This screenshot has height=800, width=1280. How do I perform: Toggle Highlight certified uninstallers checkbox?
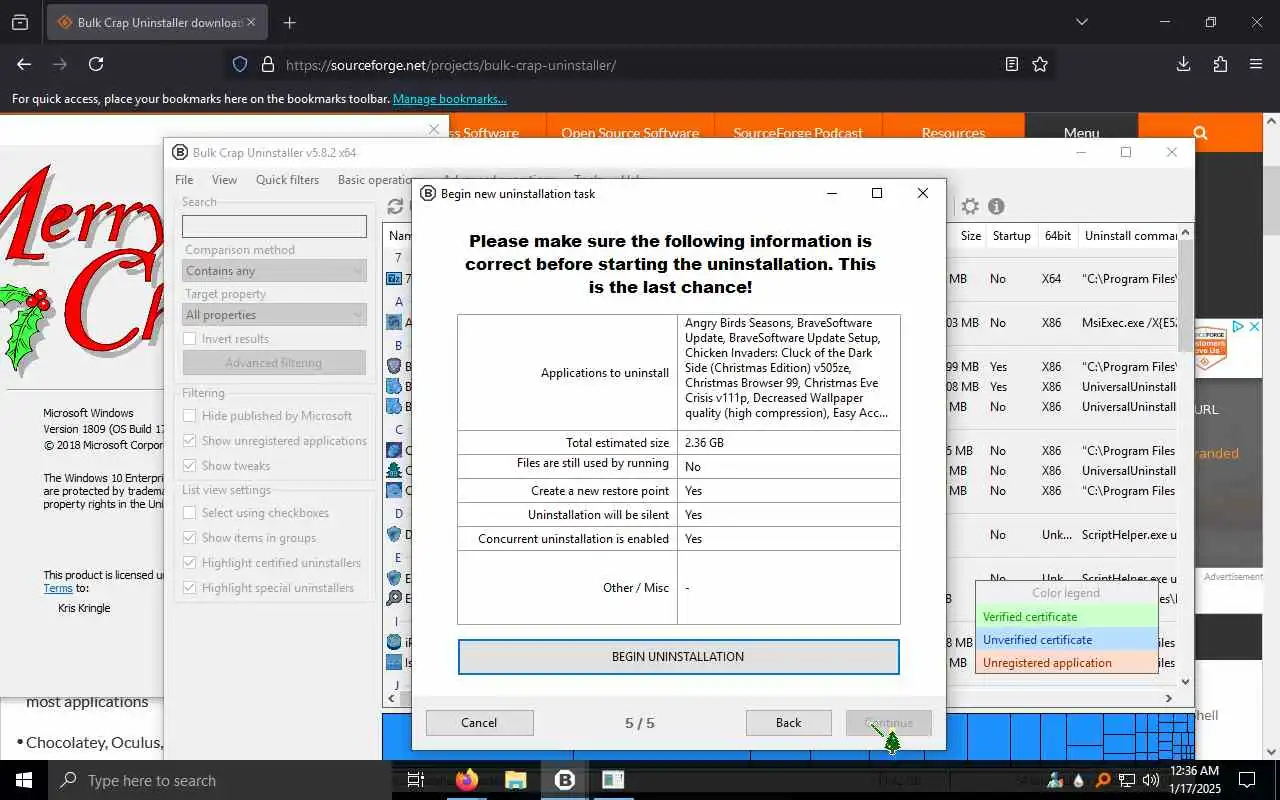click(189, 563)
